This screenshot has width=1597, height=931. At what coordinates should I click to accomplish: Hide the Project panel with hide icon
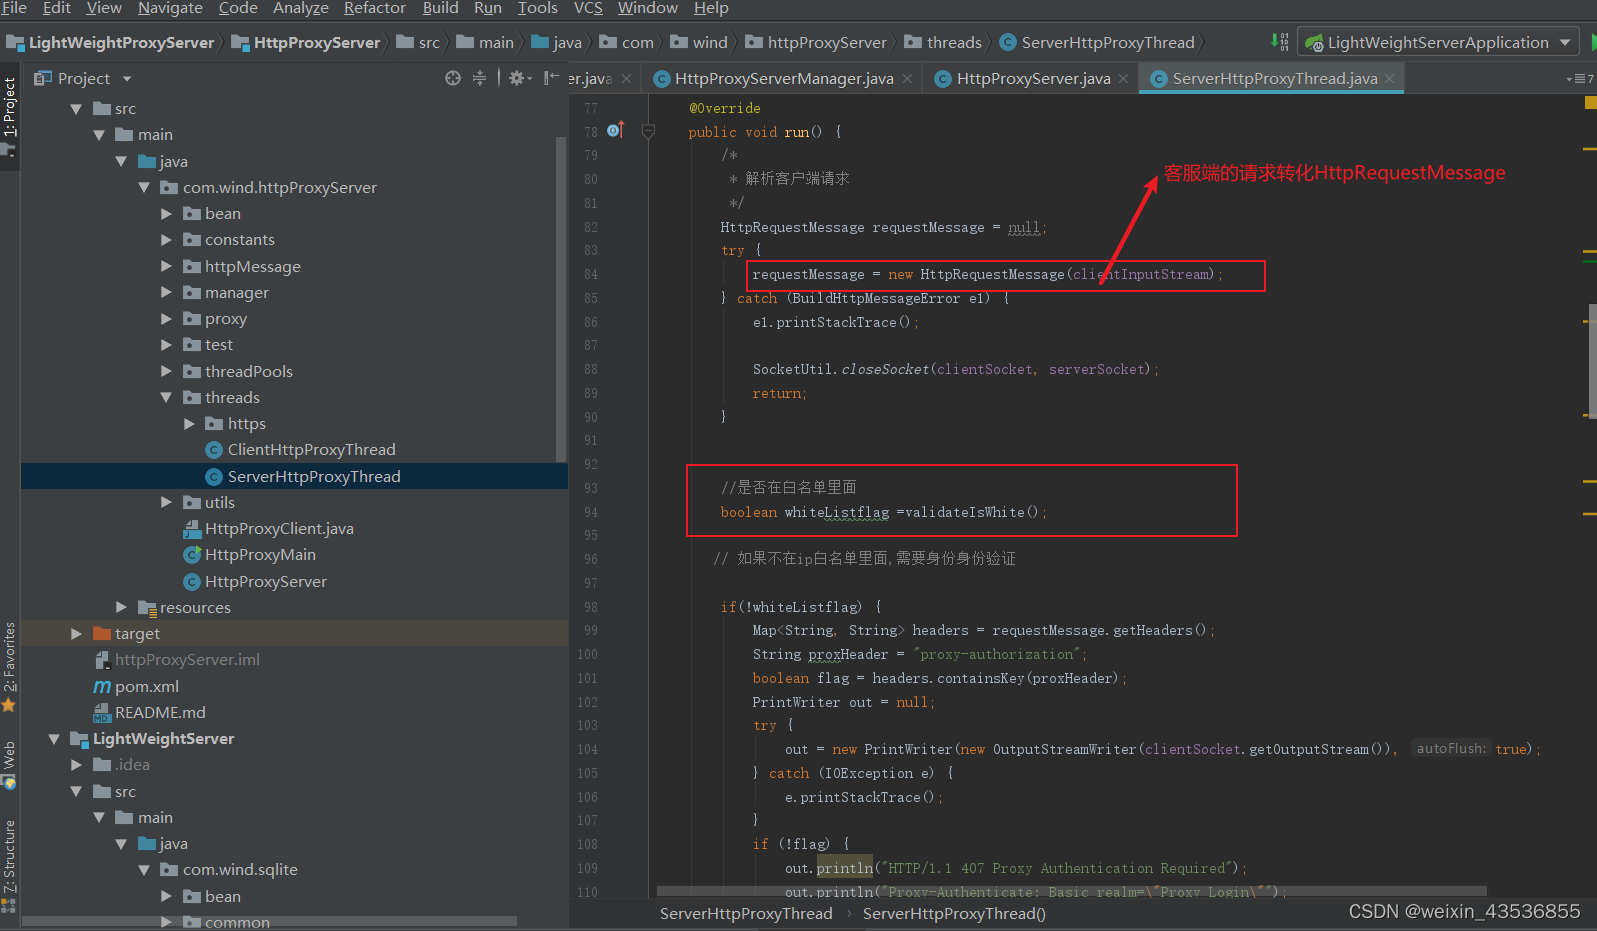tap(551, 78)
